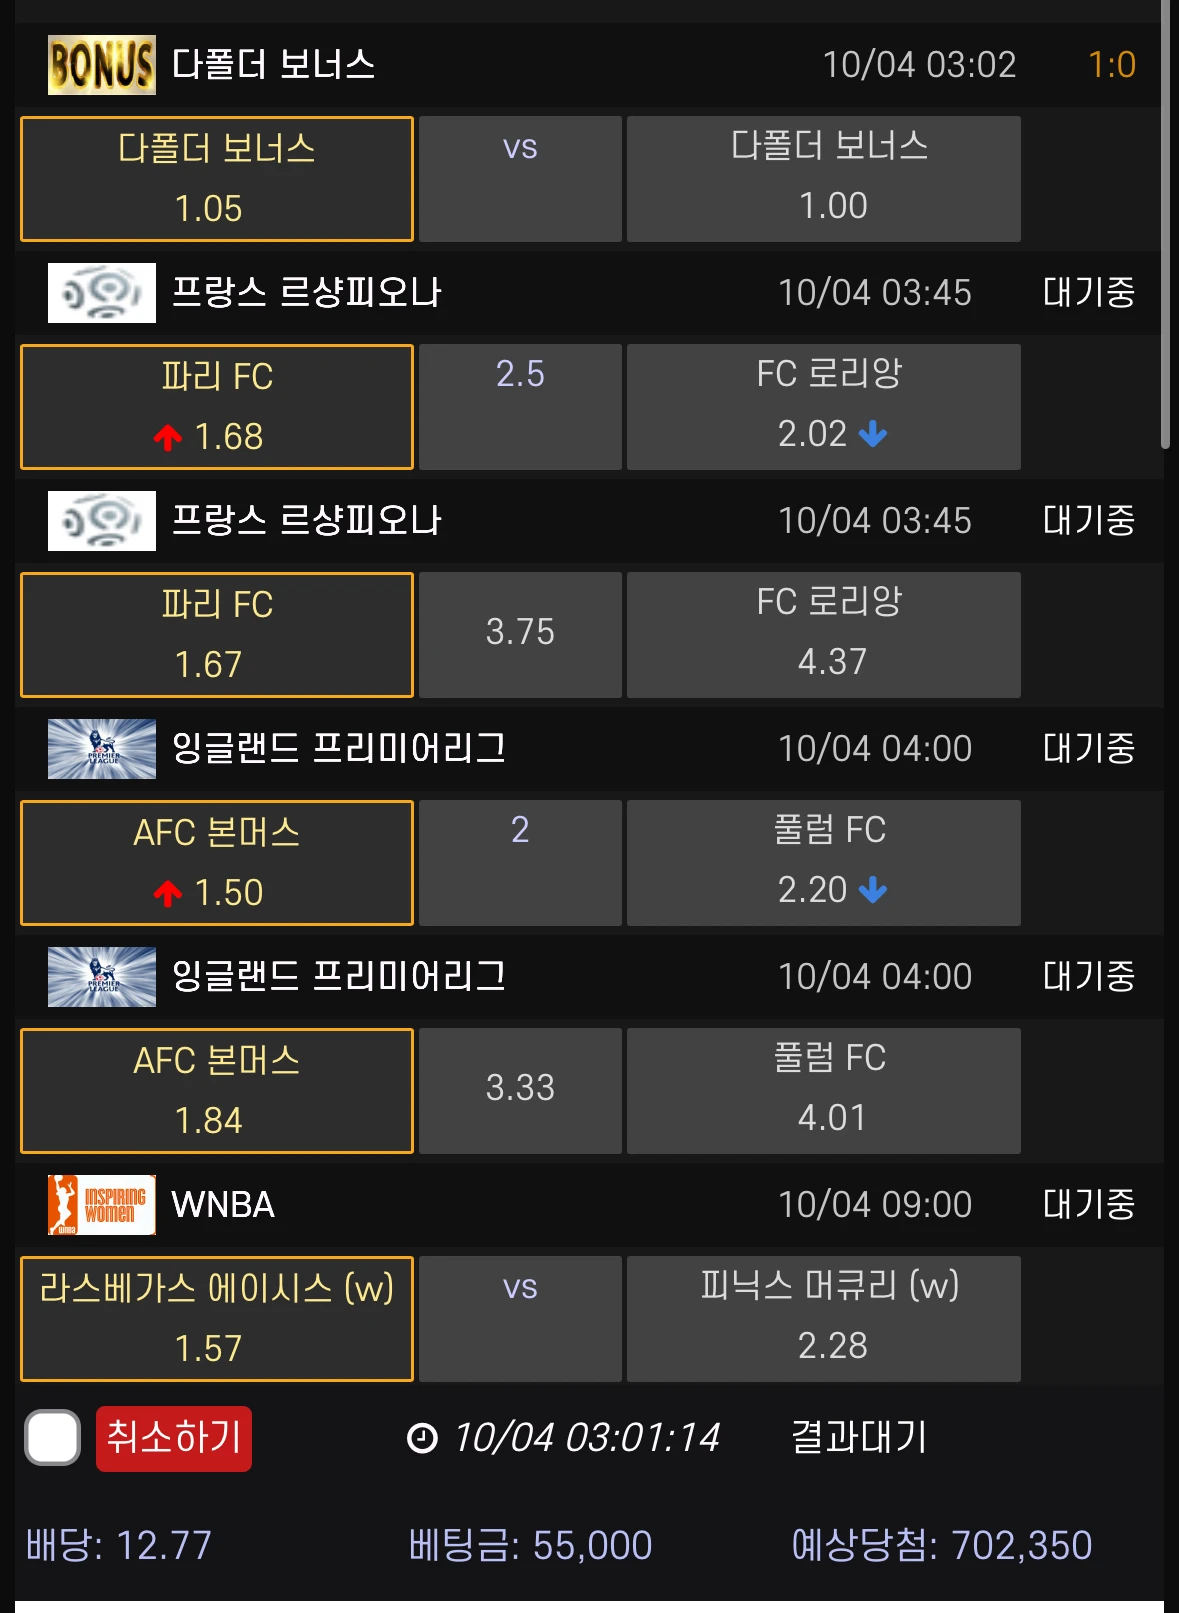Select the left 다폴더 보너스 1.05 cell
1179x1613 pixels.
point(217,179)
